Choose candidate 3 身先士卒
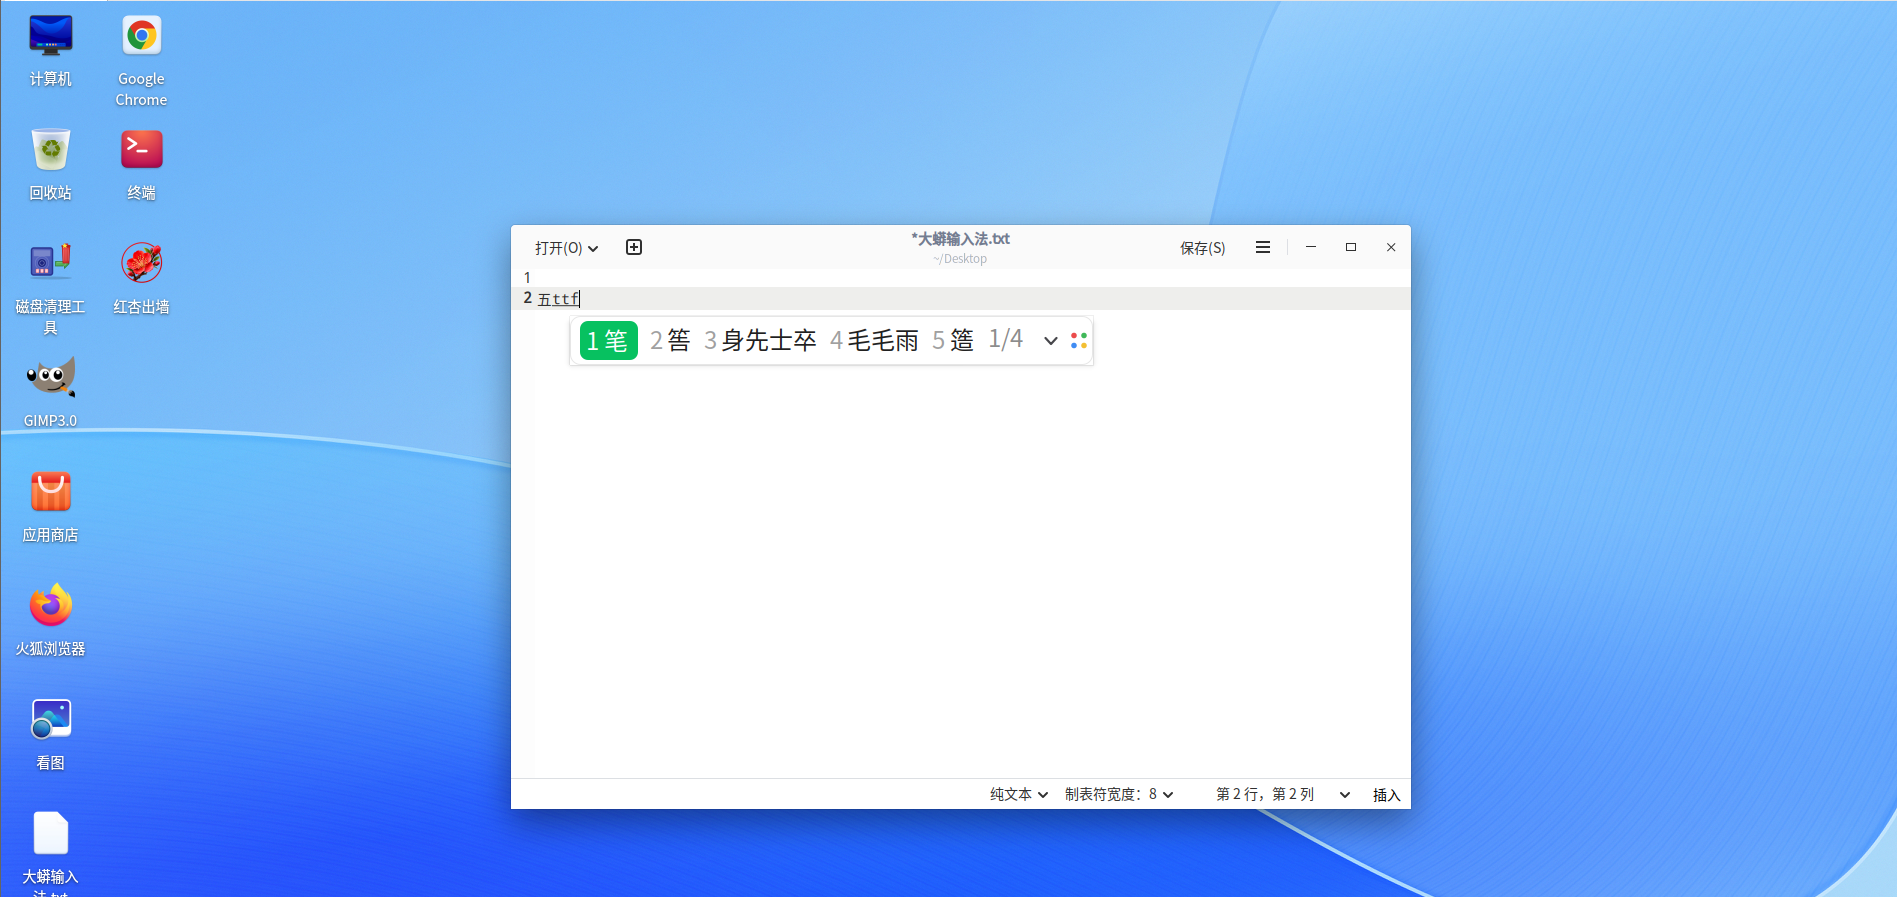The image size is (1897, 897). pos(761,341)
